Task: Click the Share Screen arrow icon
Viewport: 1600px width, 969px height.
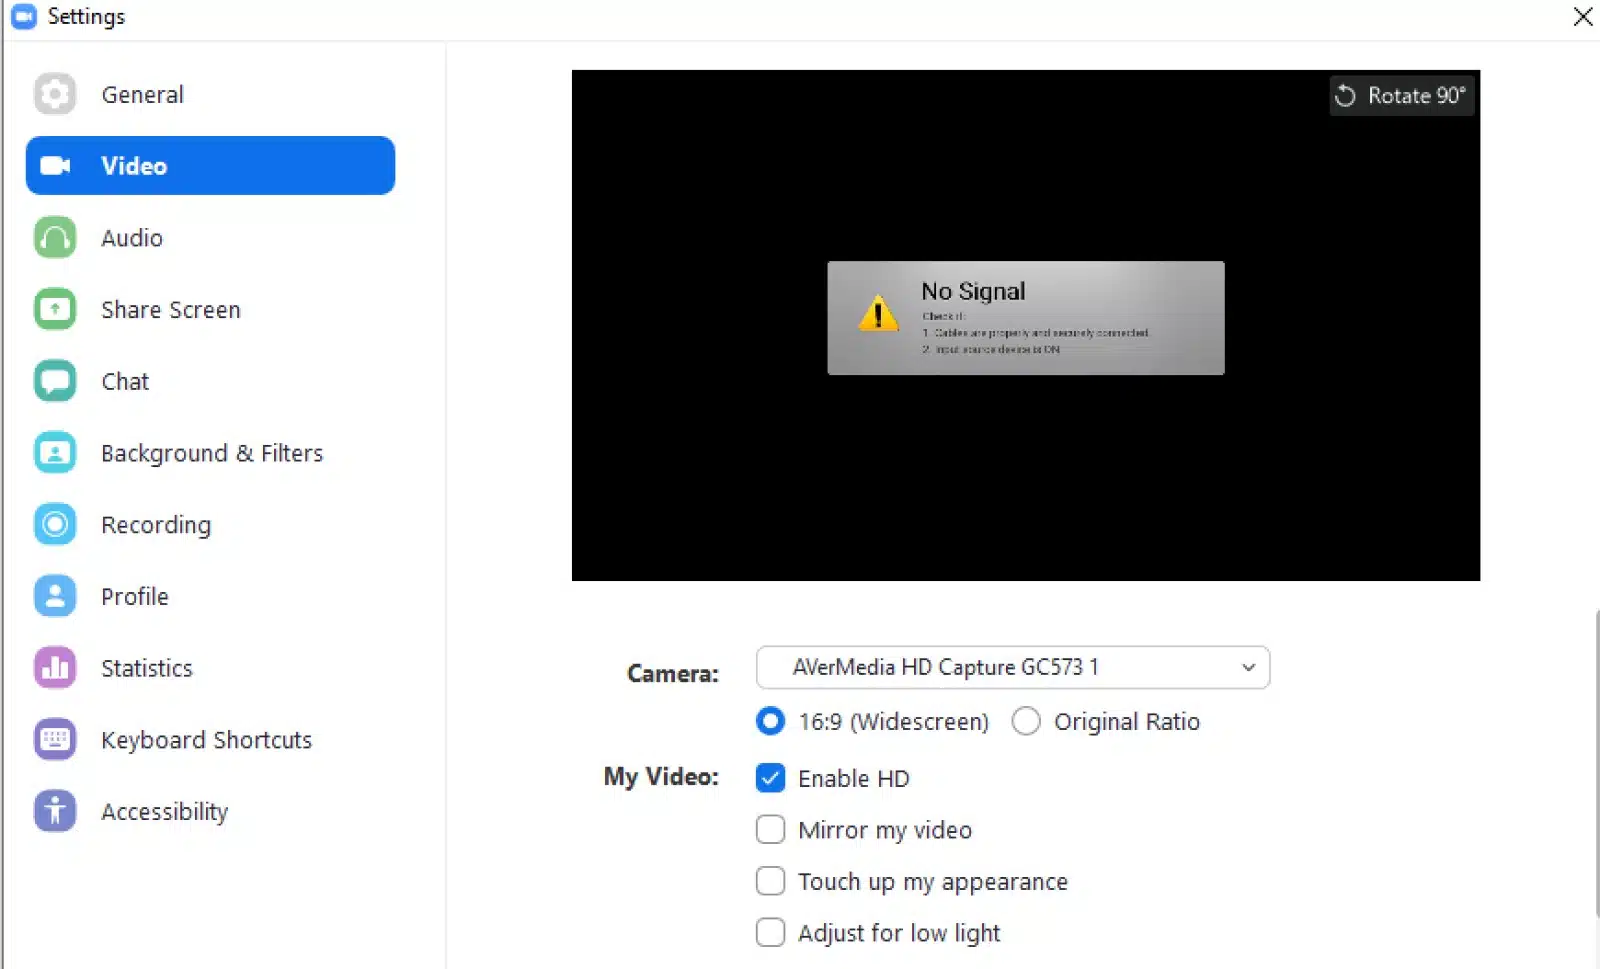Action: pos(55,310)
